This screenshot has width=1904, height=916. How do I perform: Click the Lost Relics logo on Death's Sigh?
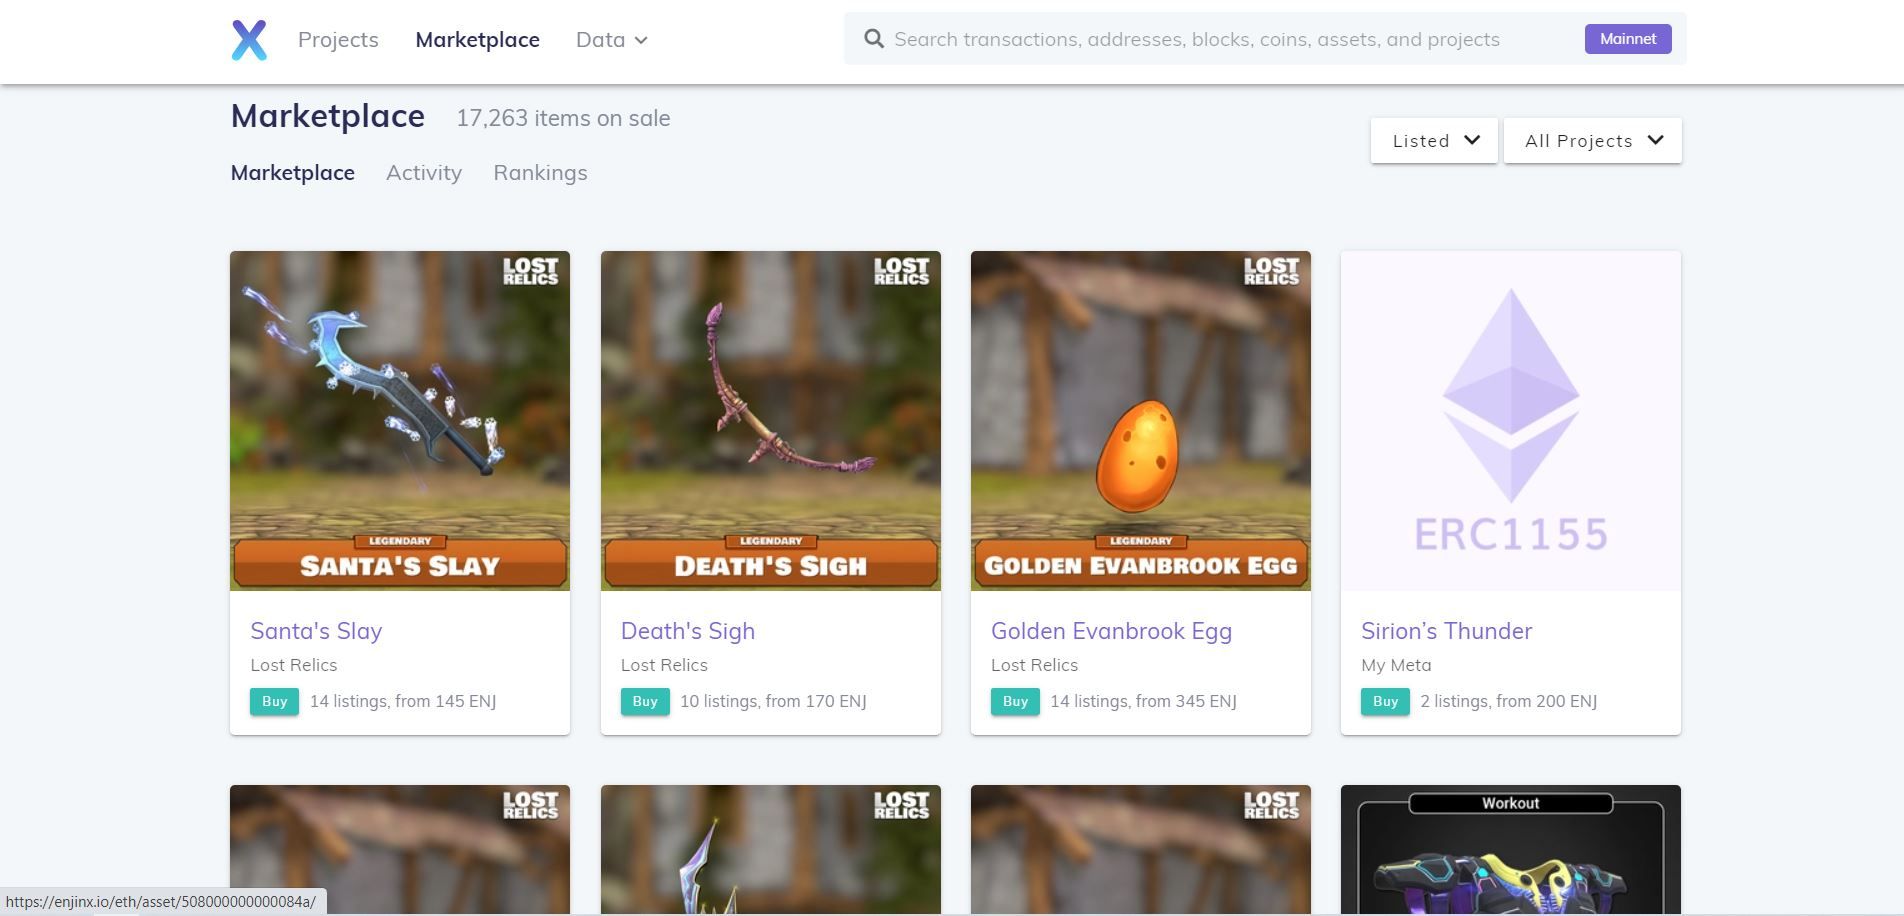tap(901, 272)
